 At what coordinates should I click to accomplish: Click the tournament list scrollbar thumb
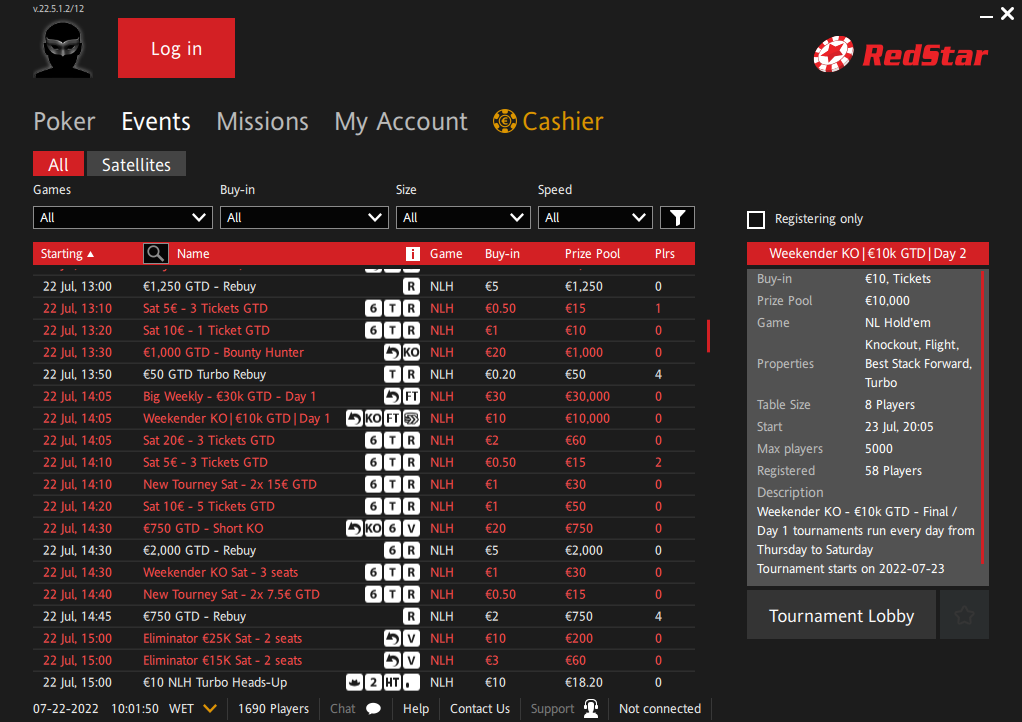[708, 336]
